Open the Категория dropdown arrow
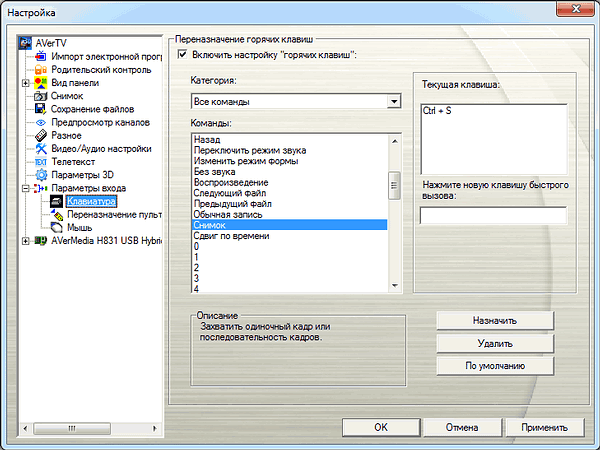The image size is (600, 450). click(393, 102)
